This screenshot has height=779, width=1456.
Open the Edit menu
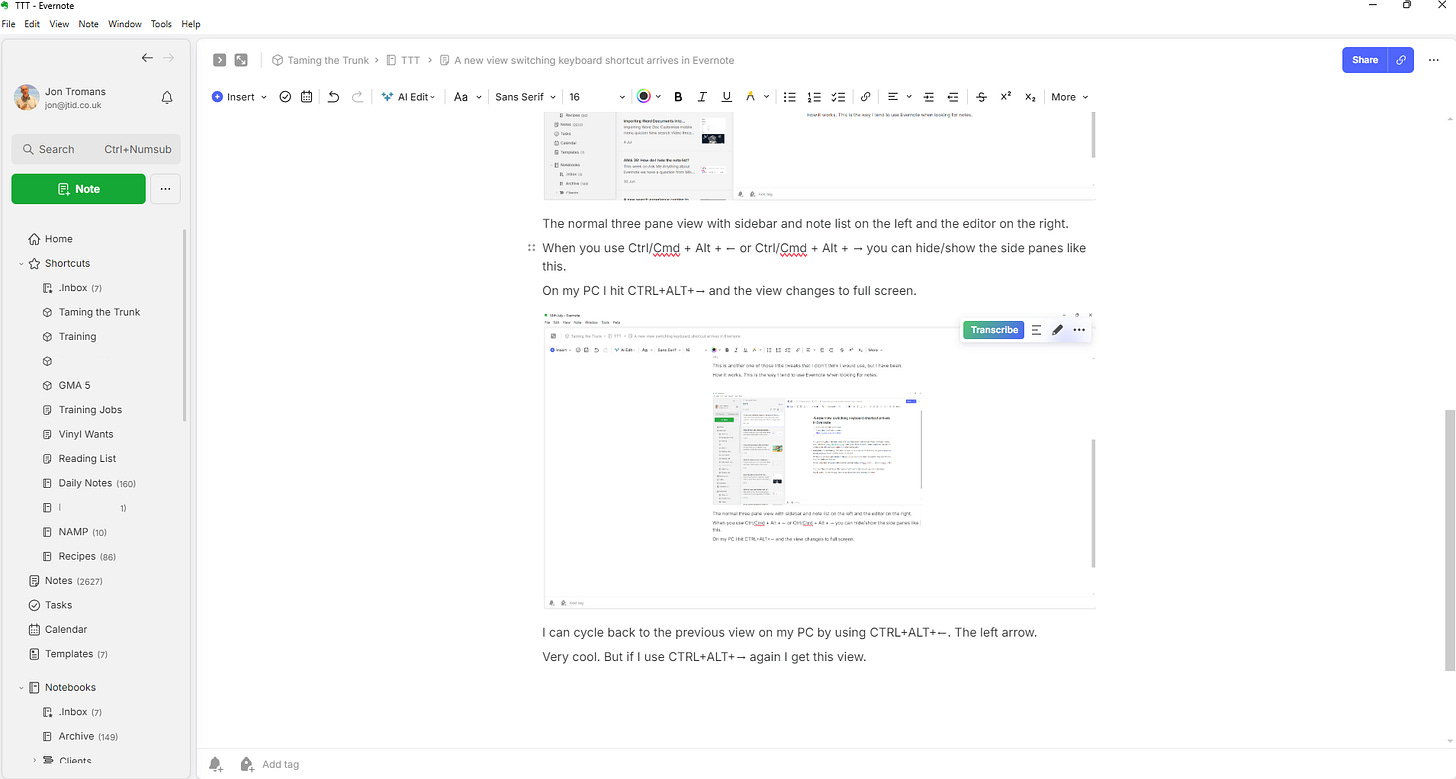(32, 24)
